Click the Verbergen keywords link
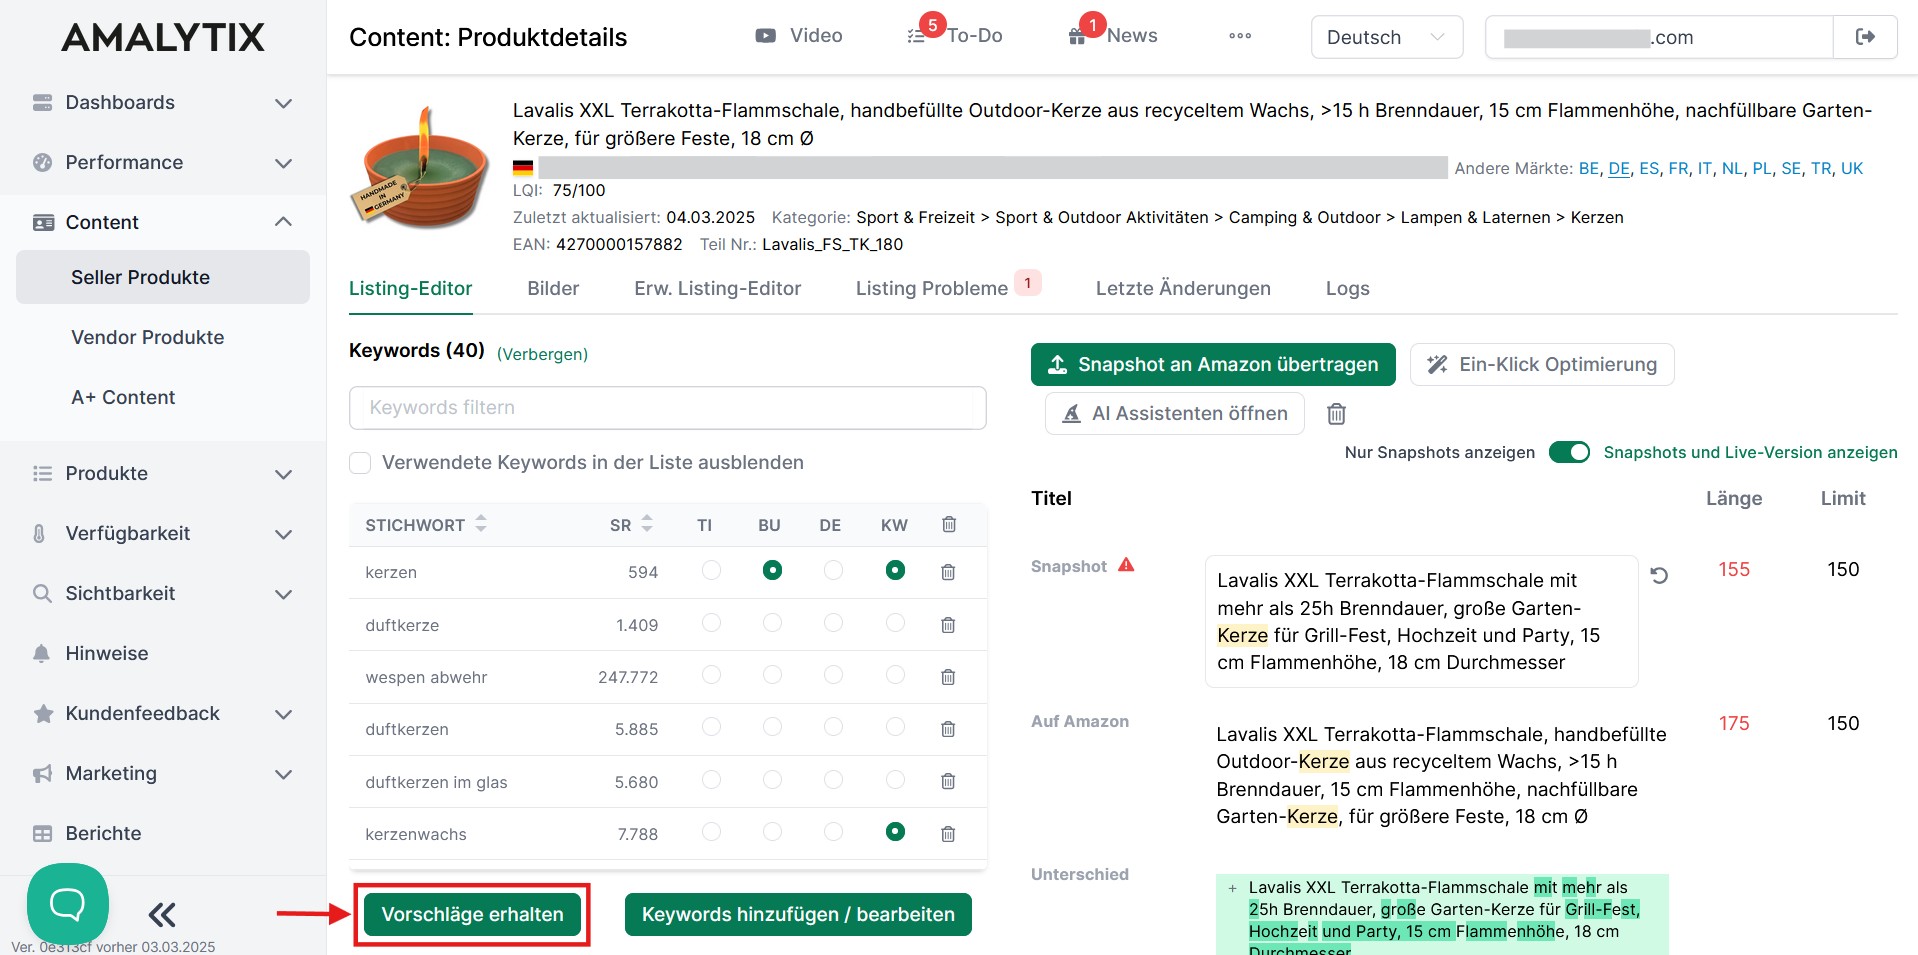Viewport: 1918px width, 955px height. 542,354
